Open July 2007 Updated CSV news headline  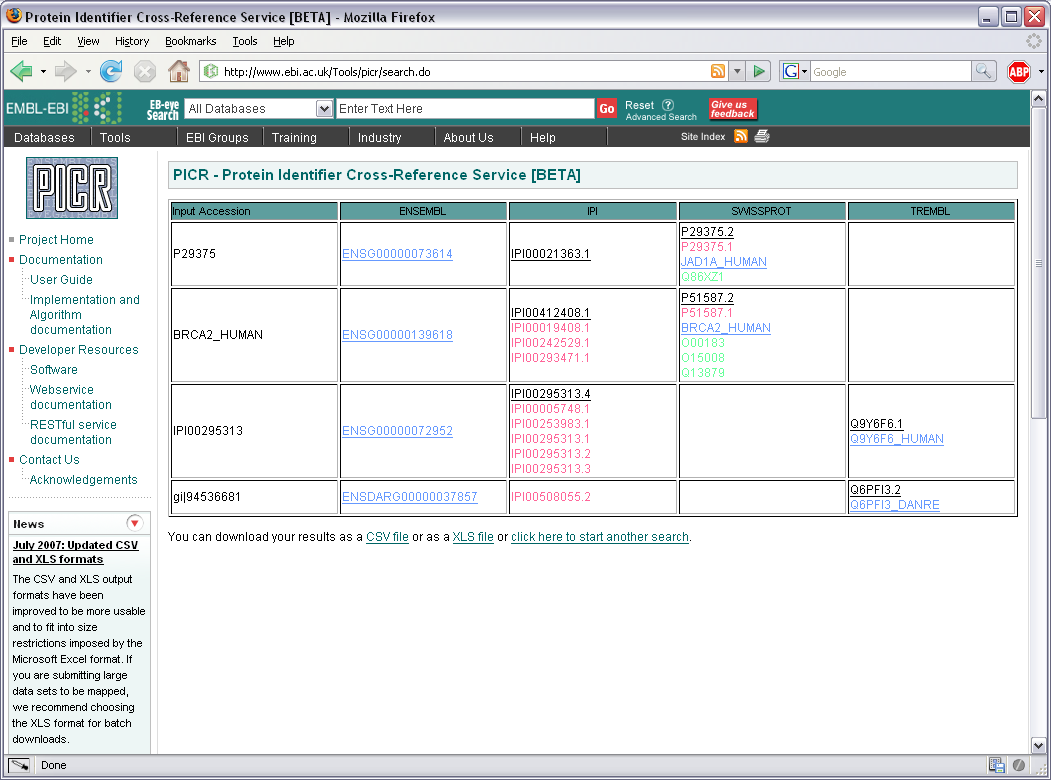(75, 552)
